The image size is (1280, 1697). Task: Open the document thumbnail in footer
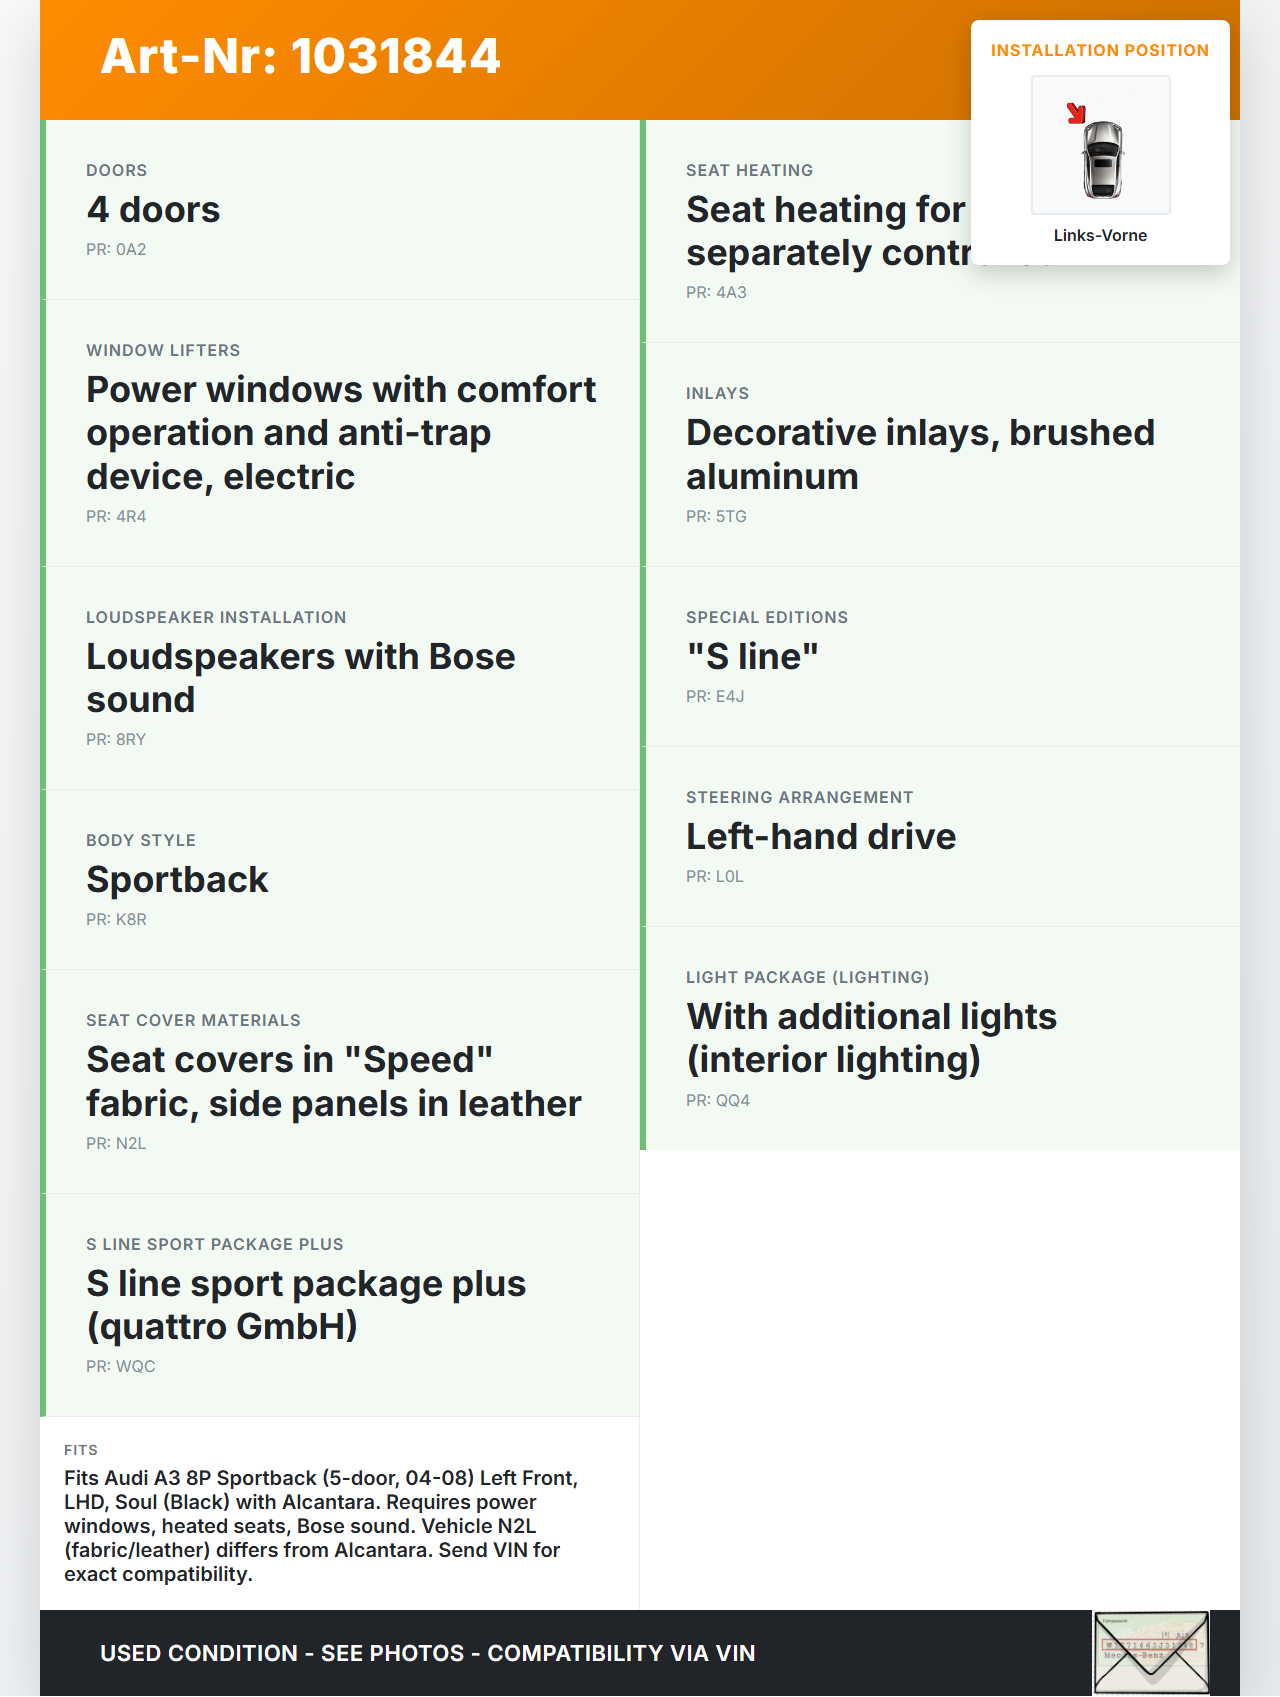1151,1652
